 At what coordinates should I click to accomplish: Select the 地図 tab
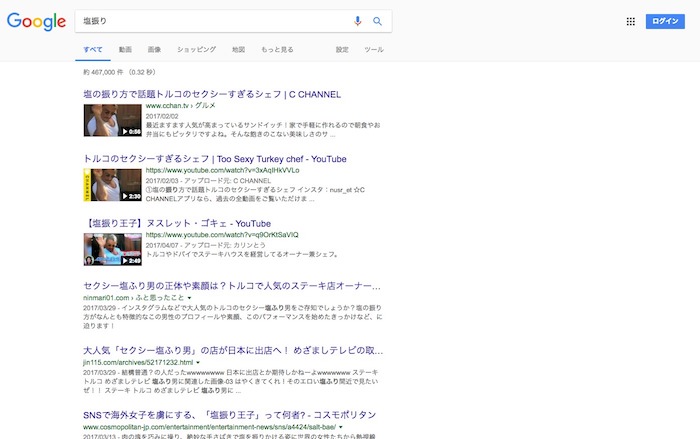(x=238, y=49)
